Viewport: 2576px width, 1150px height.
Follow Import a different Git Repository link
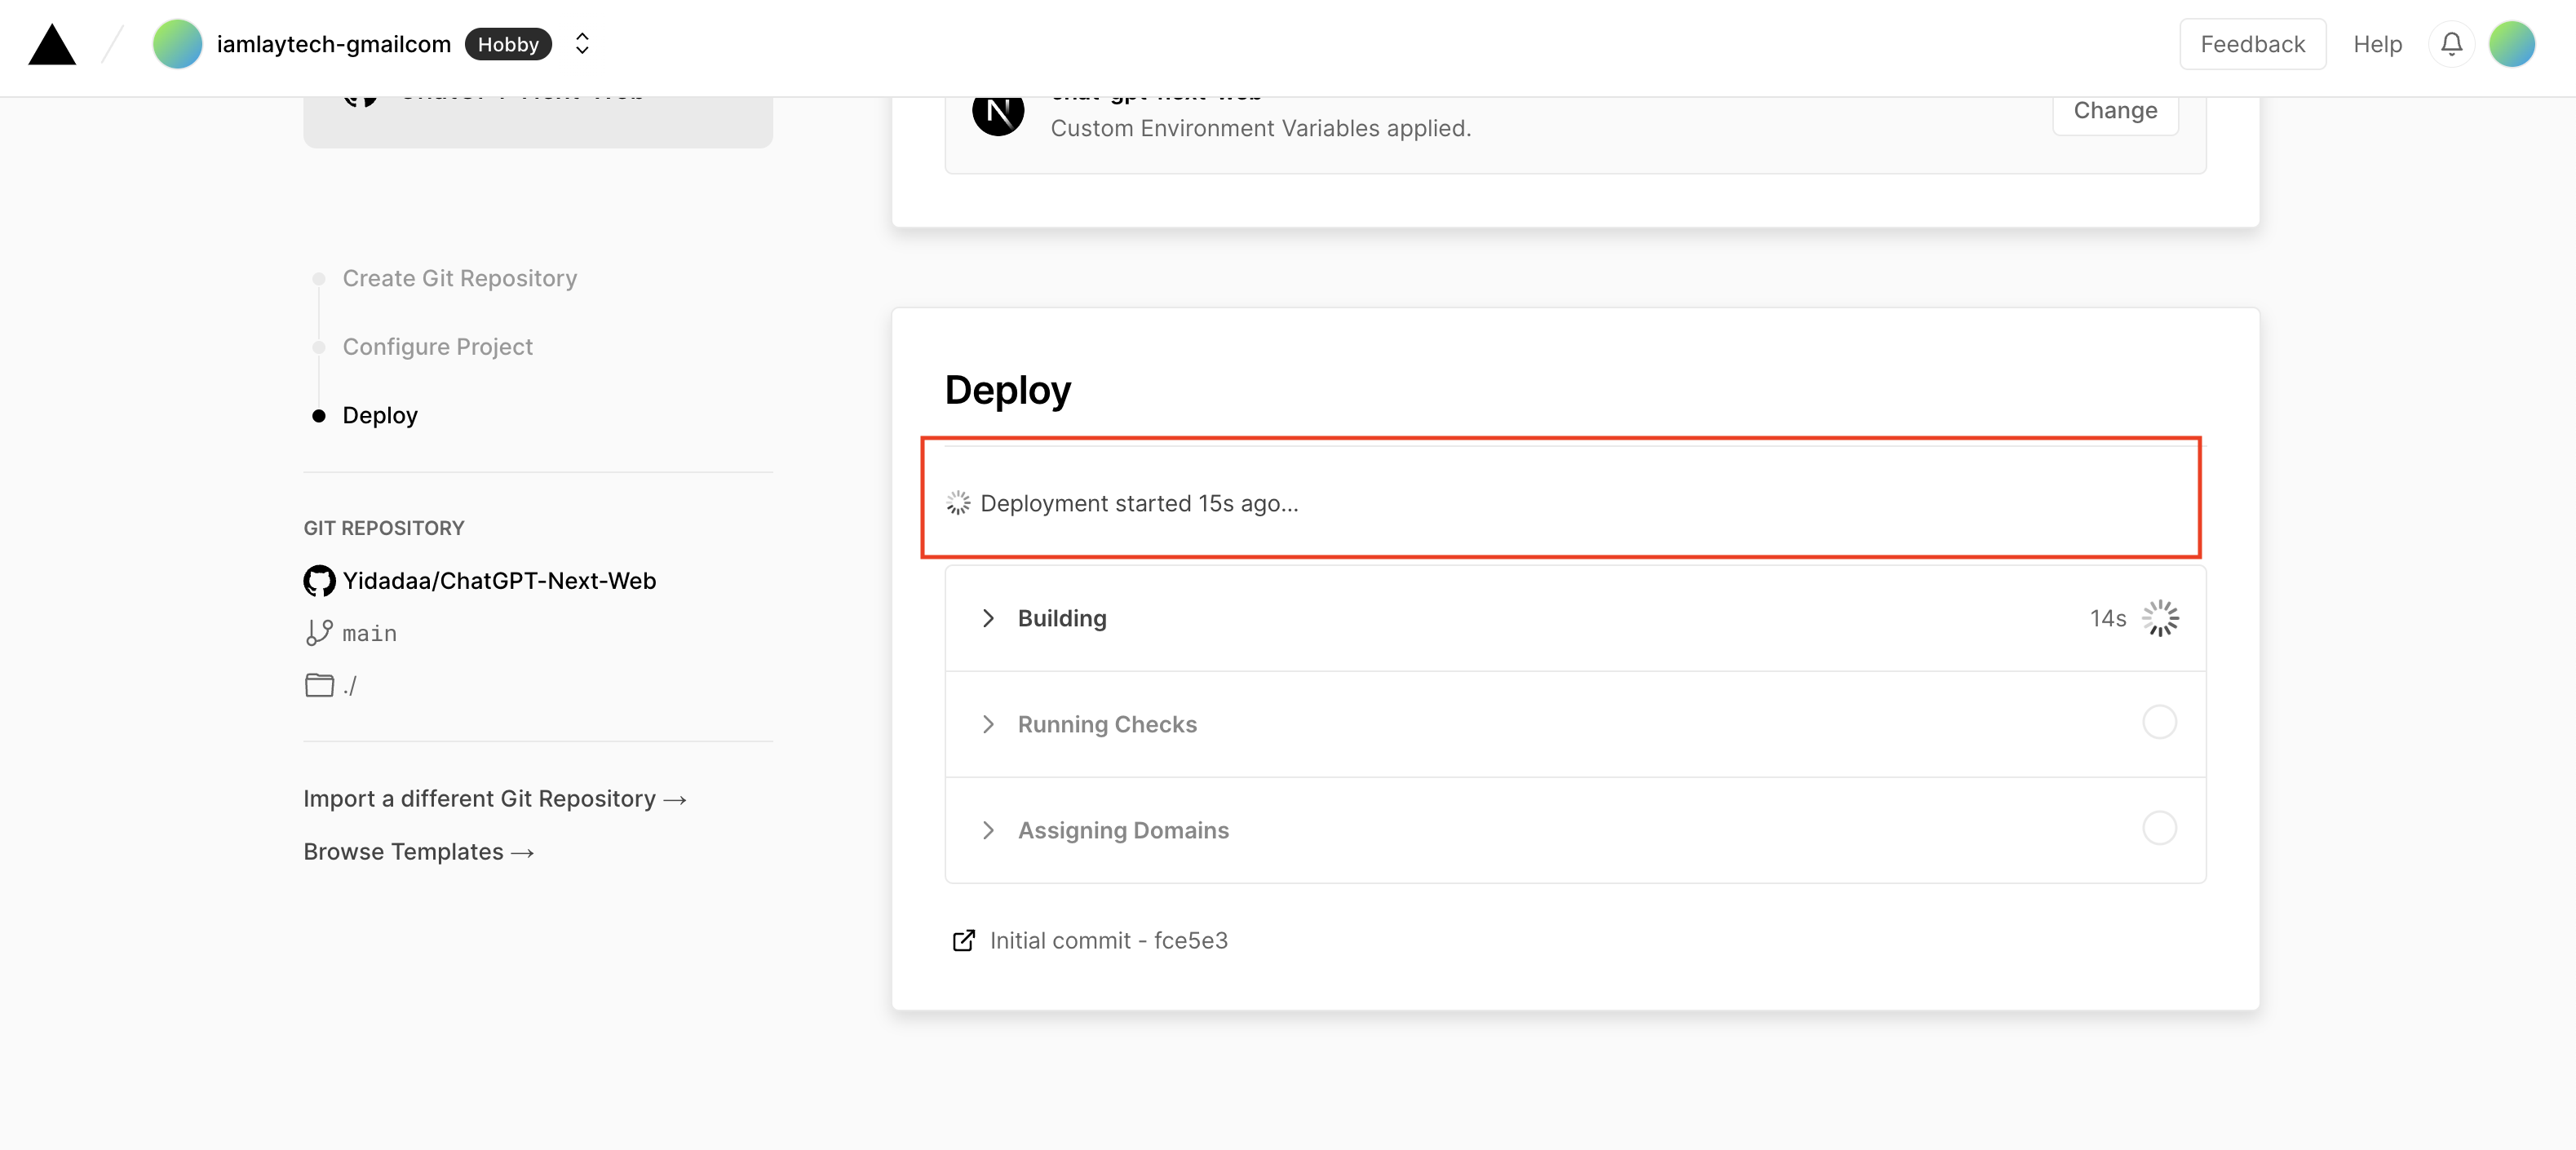pos(495,798)
